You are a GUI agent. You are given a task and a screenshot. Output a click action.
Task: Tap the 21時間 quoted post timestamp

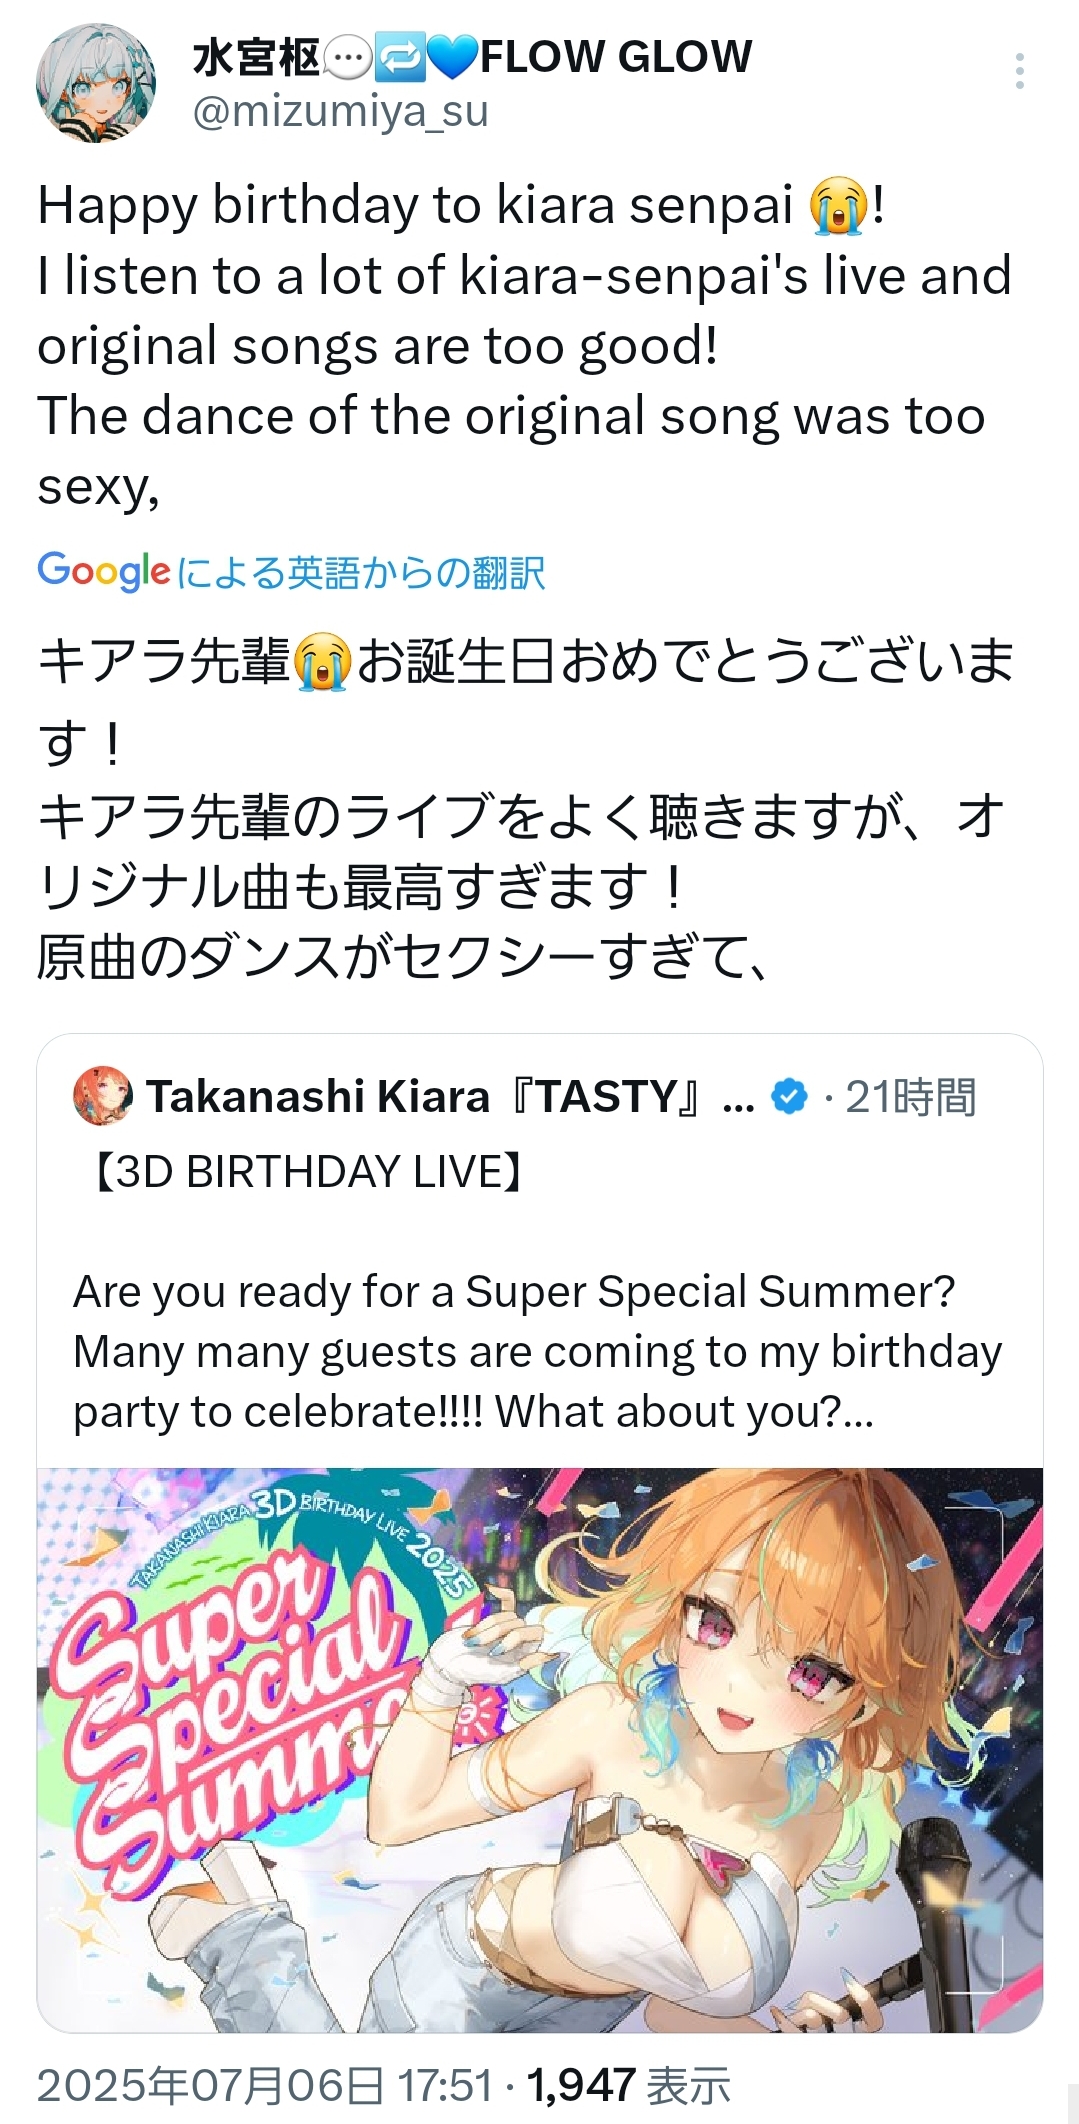pos(910,1096)
